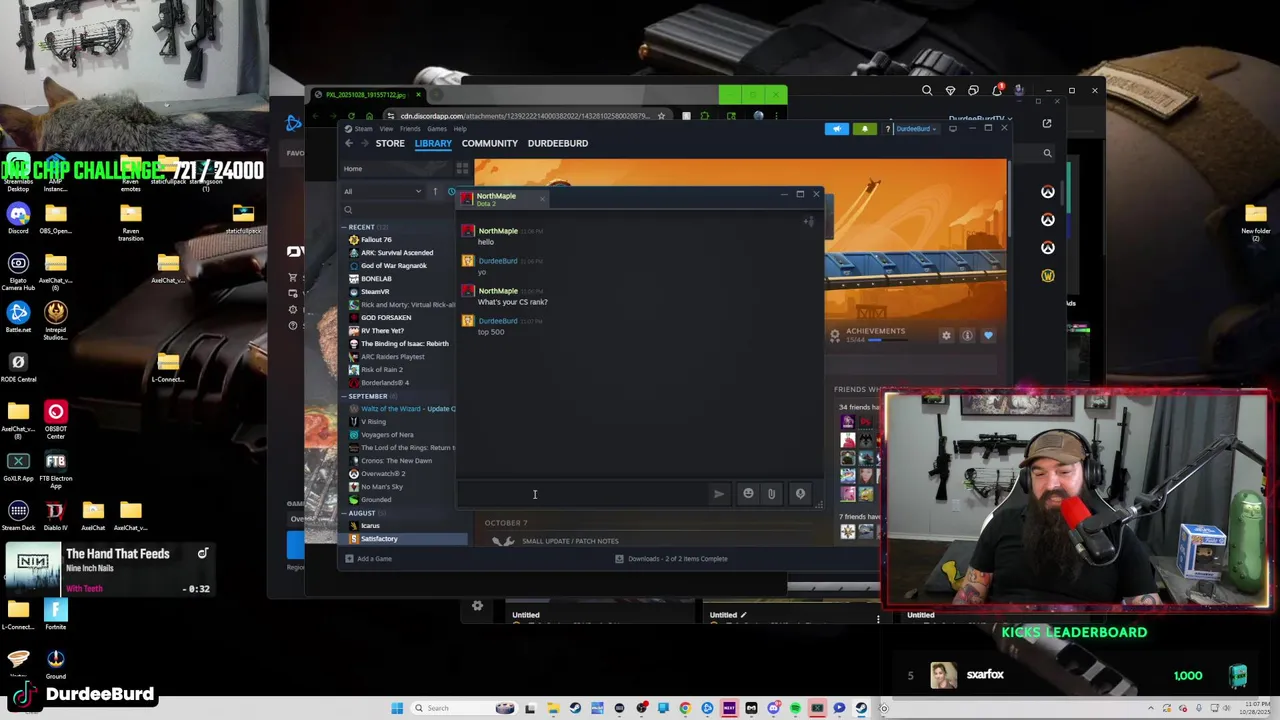The image size is (1280, 720).
Task: Click the game info icon
Action: click(967, 336)
